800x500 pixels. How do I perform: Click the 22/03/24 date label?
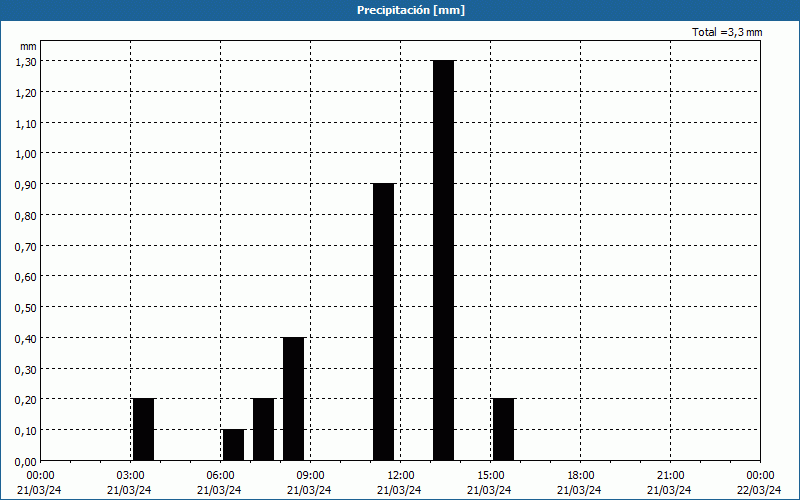click(759, 490)
